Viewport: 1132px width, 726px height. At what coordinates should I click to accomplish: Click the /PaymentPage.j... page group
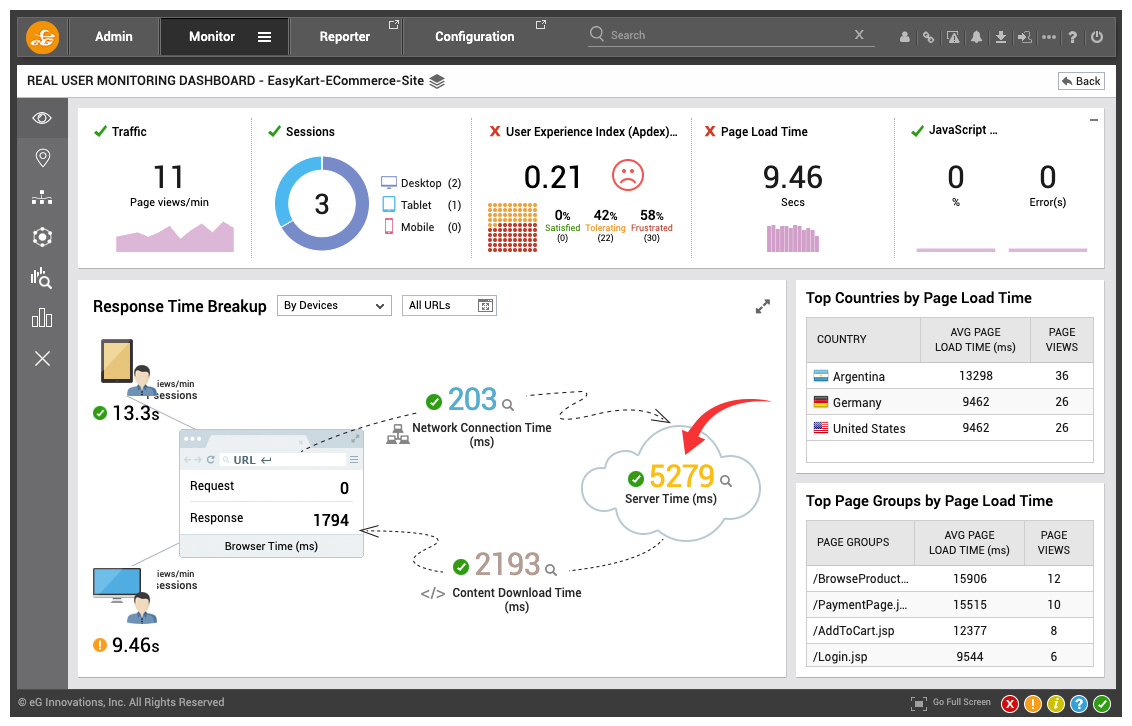click(860, 605)
